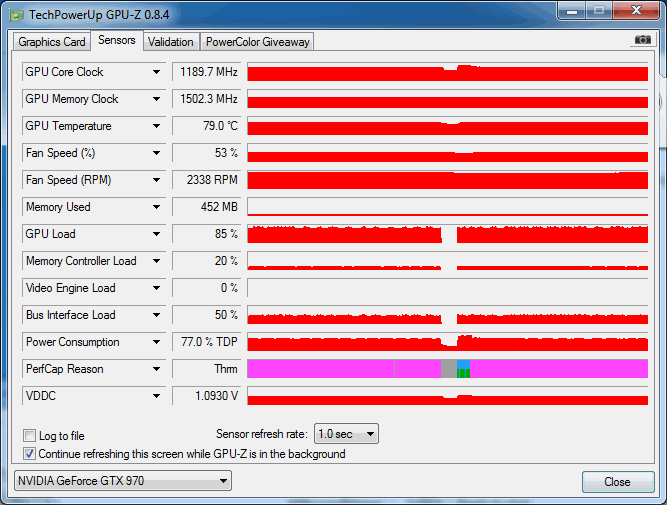
Task: Click the Power Consumption value field
Action: (207, 342)
